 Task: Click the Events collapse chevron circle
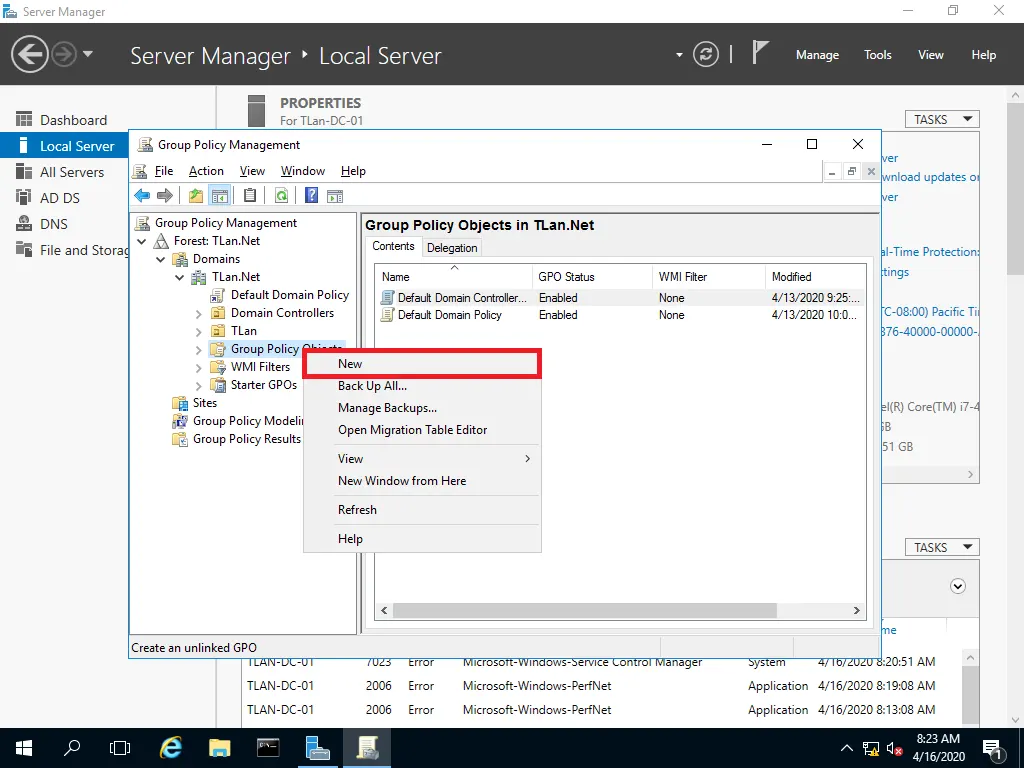click(957, 586)
